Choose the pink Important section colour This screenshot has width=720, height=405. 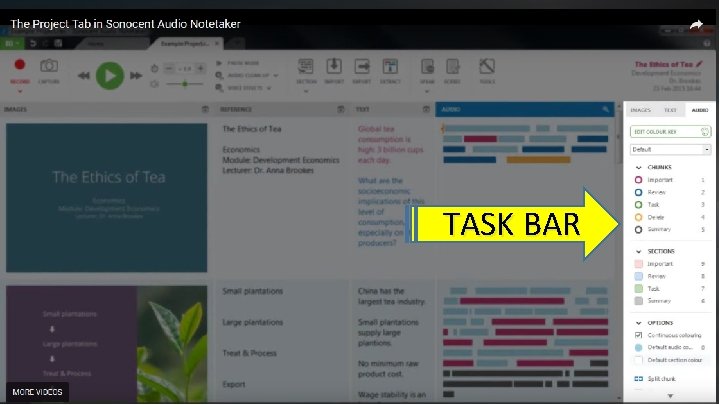tap(638, 264)
